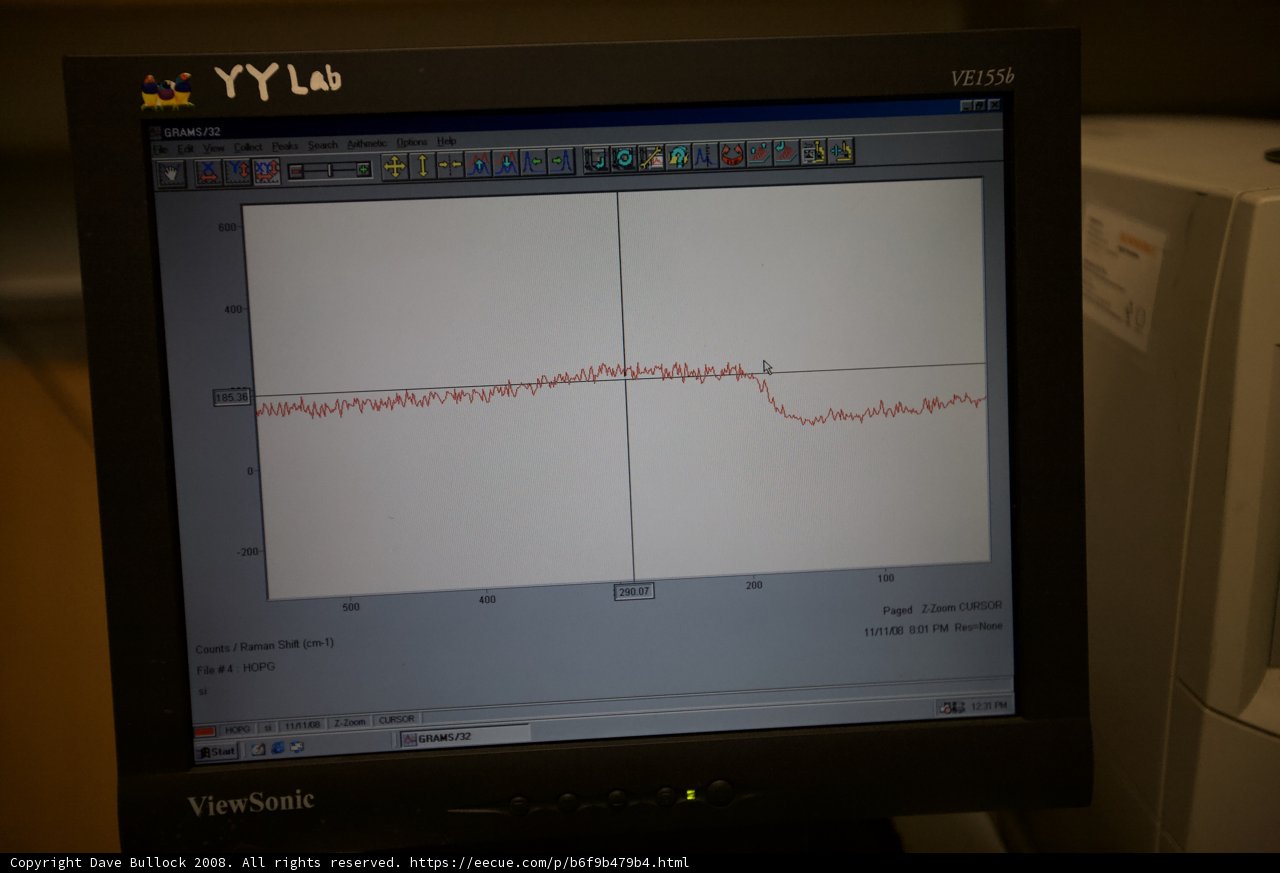
Task: Click the peak down-arrow toolbar icon
Action: tap(506, 162)
